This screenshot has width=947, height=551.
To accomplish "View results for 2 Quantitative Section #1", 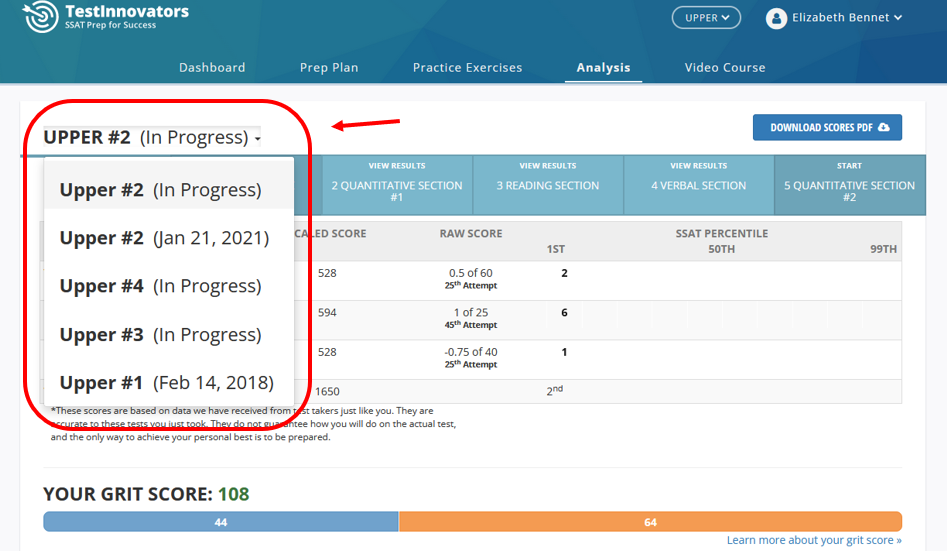I will pyautogui.click(x=397, y=185).
